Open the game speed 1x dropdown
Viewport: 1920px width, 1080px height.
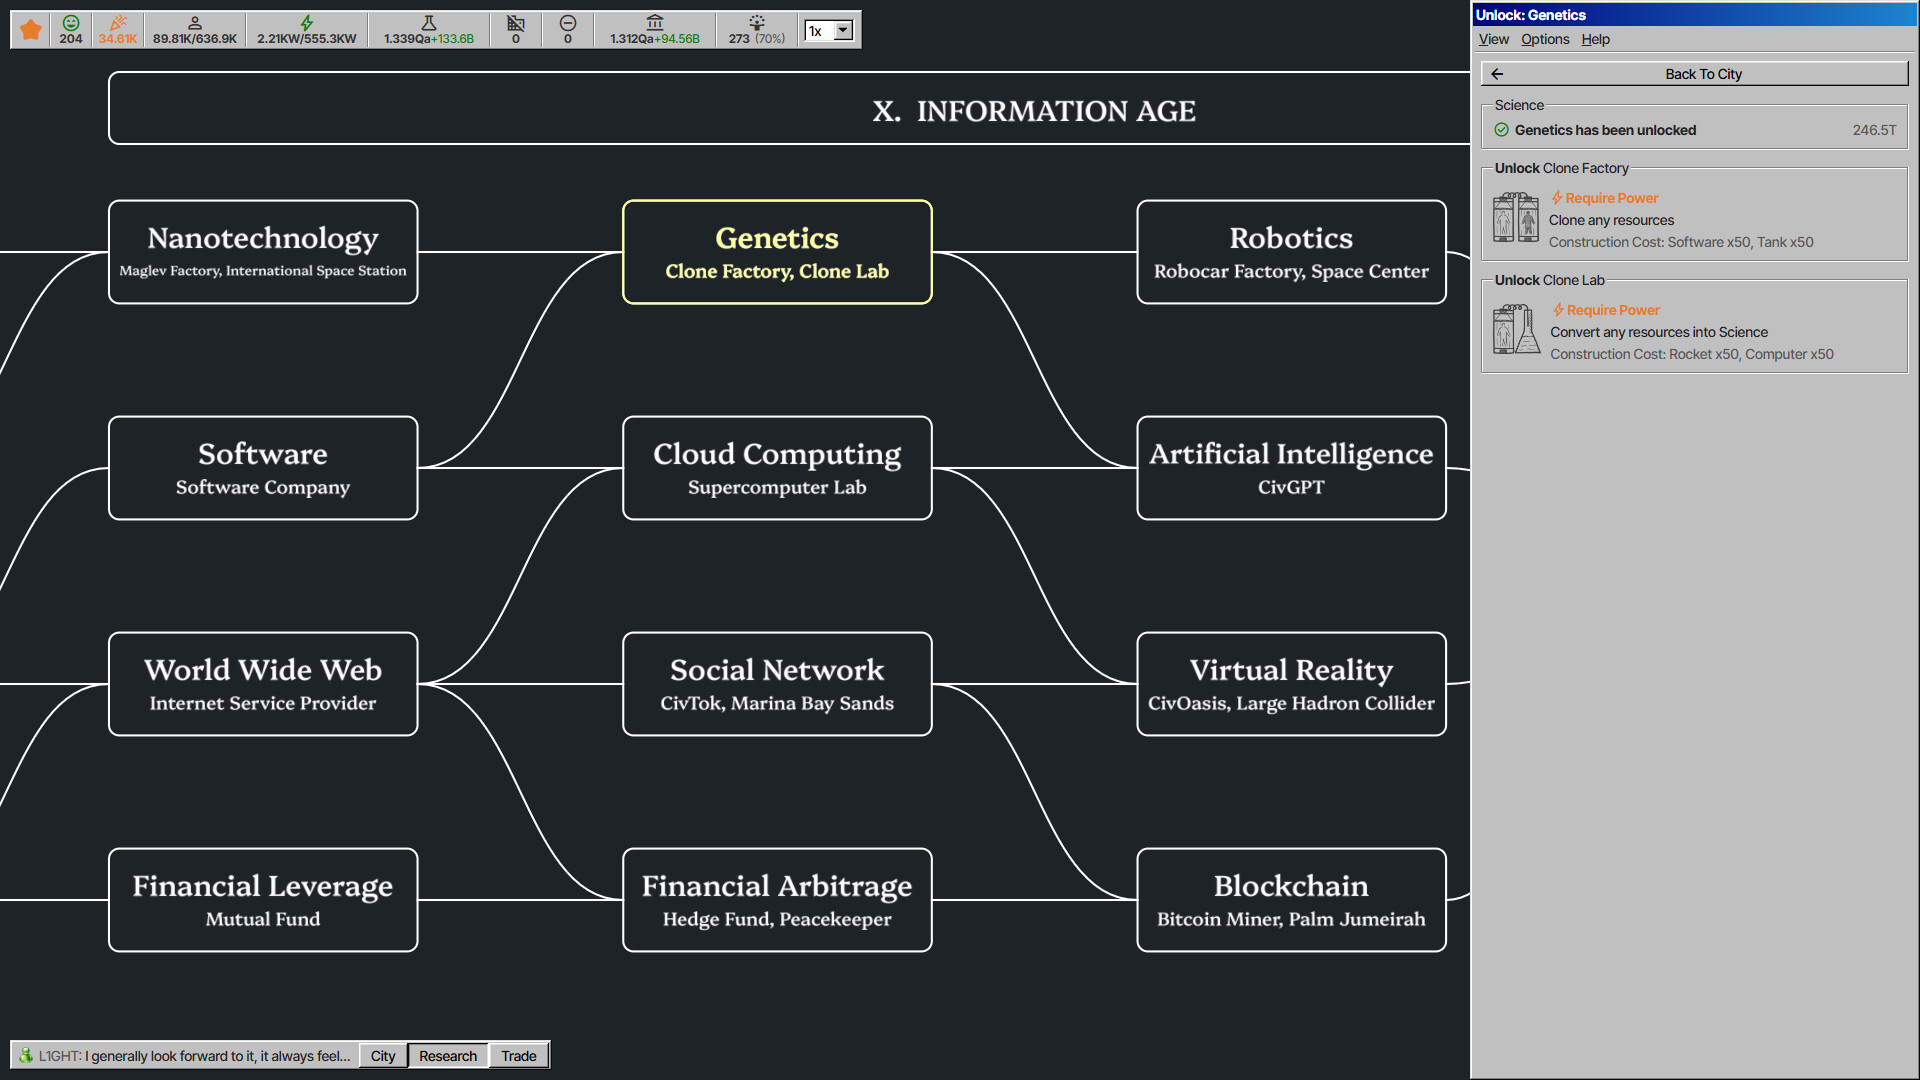tap(828, 31)
